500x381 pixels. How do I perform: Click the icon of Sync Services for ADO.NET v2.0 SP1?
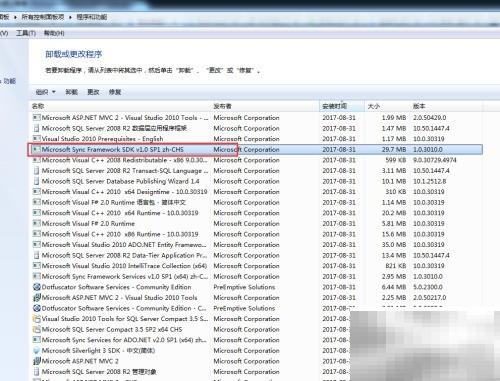coord(37,340)
